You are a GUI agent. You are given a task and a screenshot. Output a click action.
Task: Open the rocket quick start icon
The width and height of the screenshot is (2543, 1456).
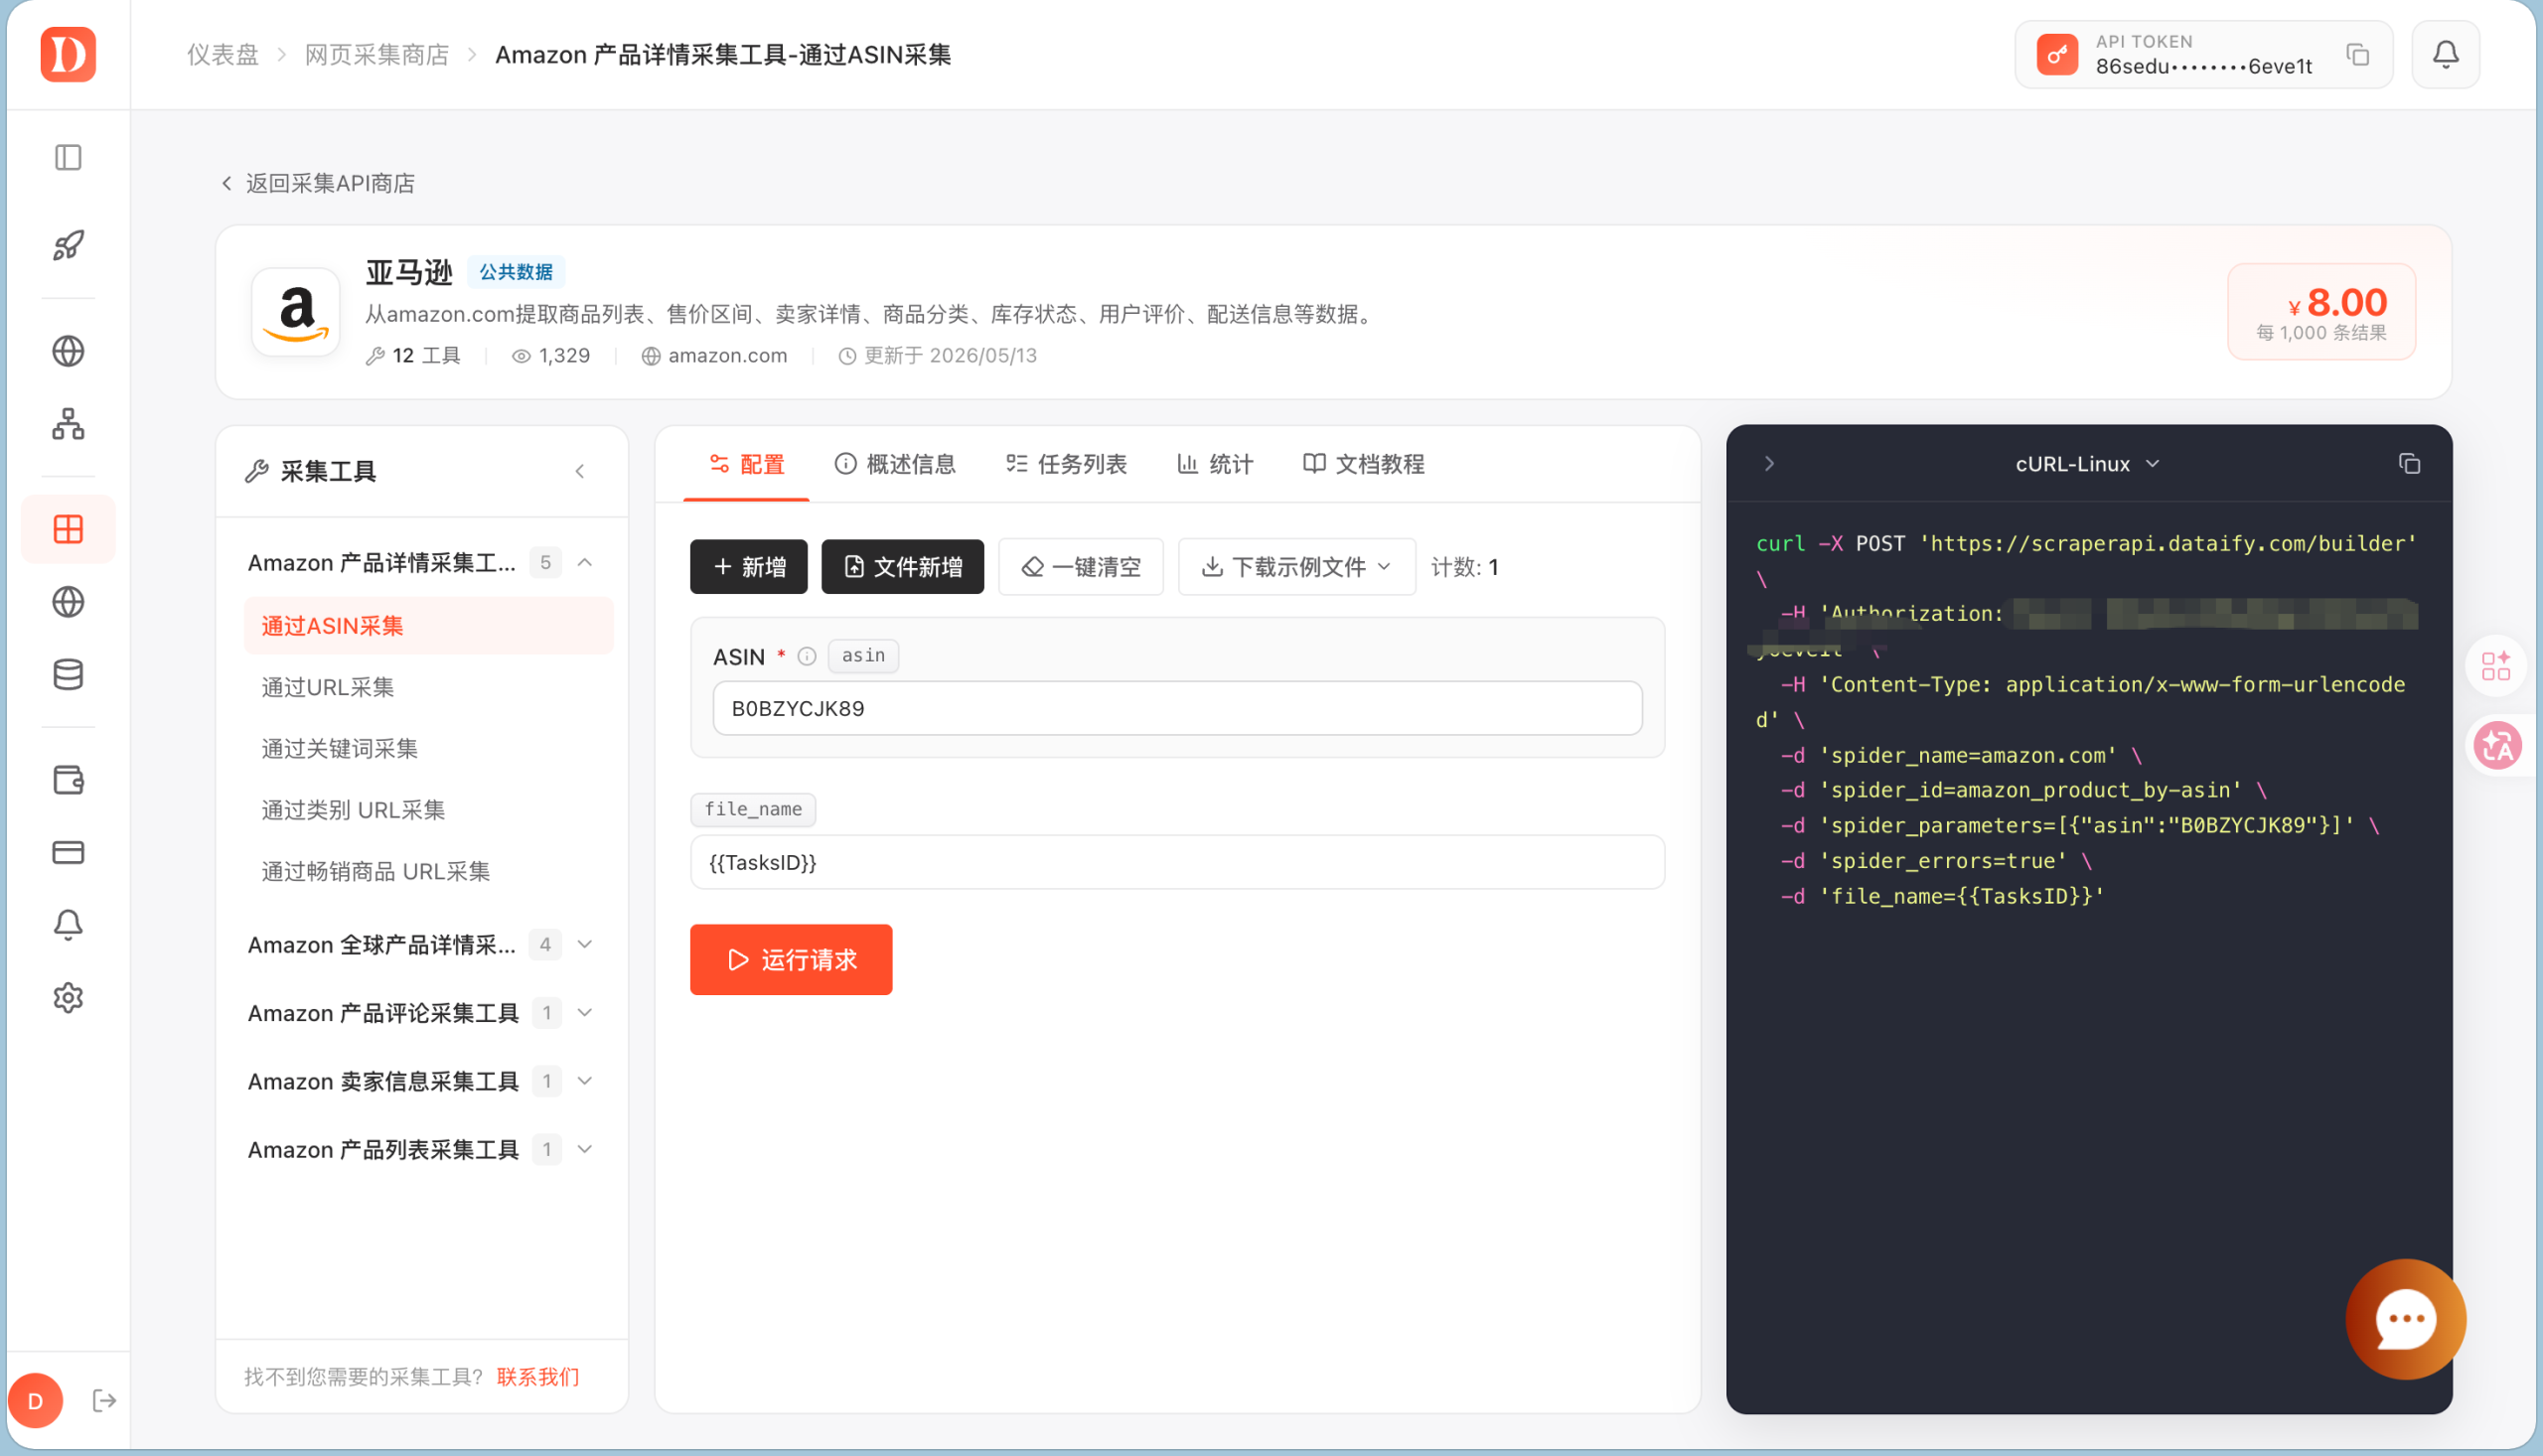click(x=68, y=245)
